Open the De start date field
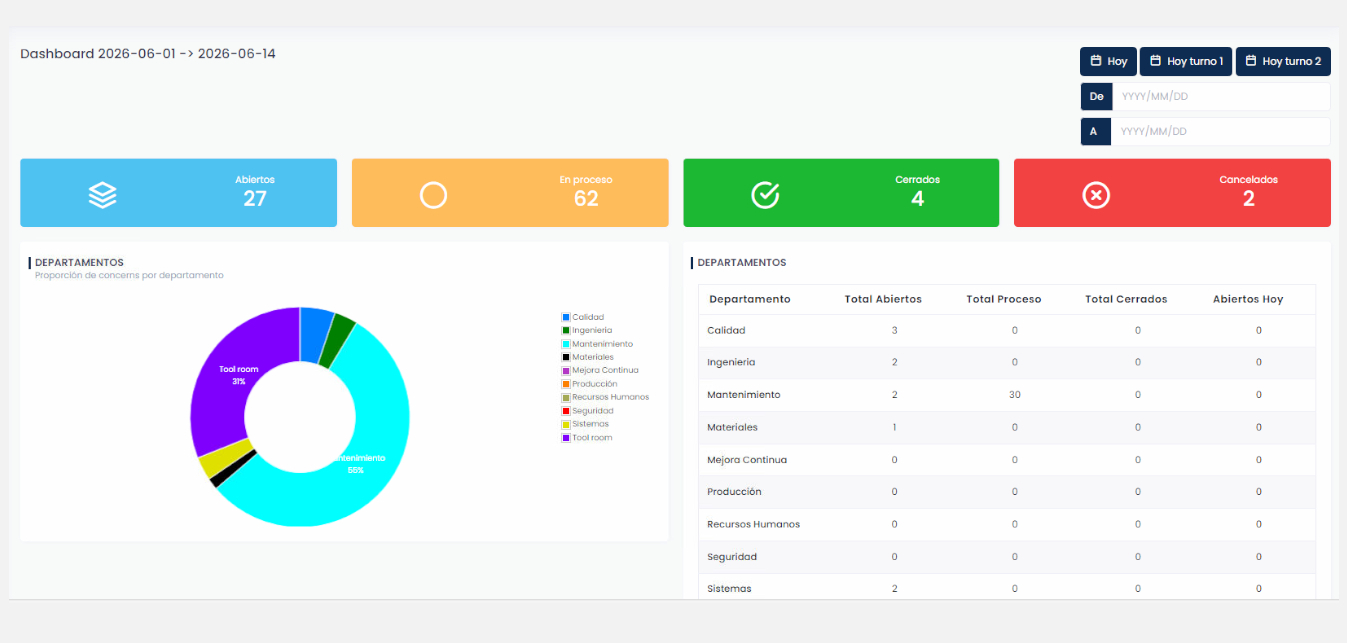1347x643 pixels. click(x=1220, y=97)
